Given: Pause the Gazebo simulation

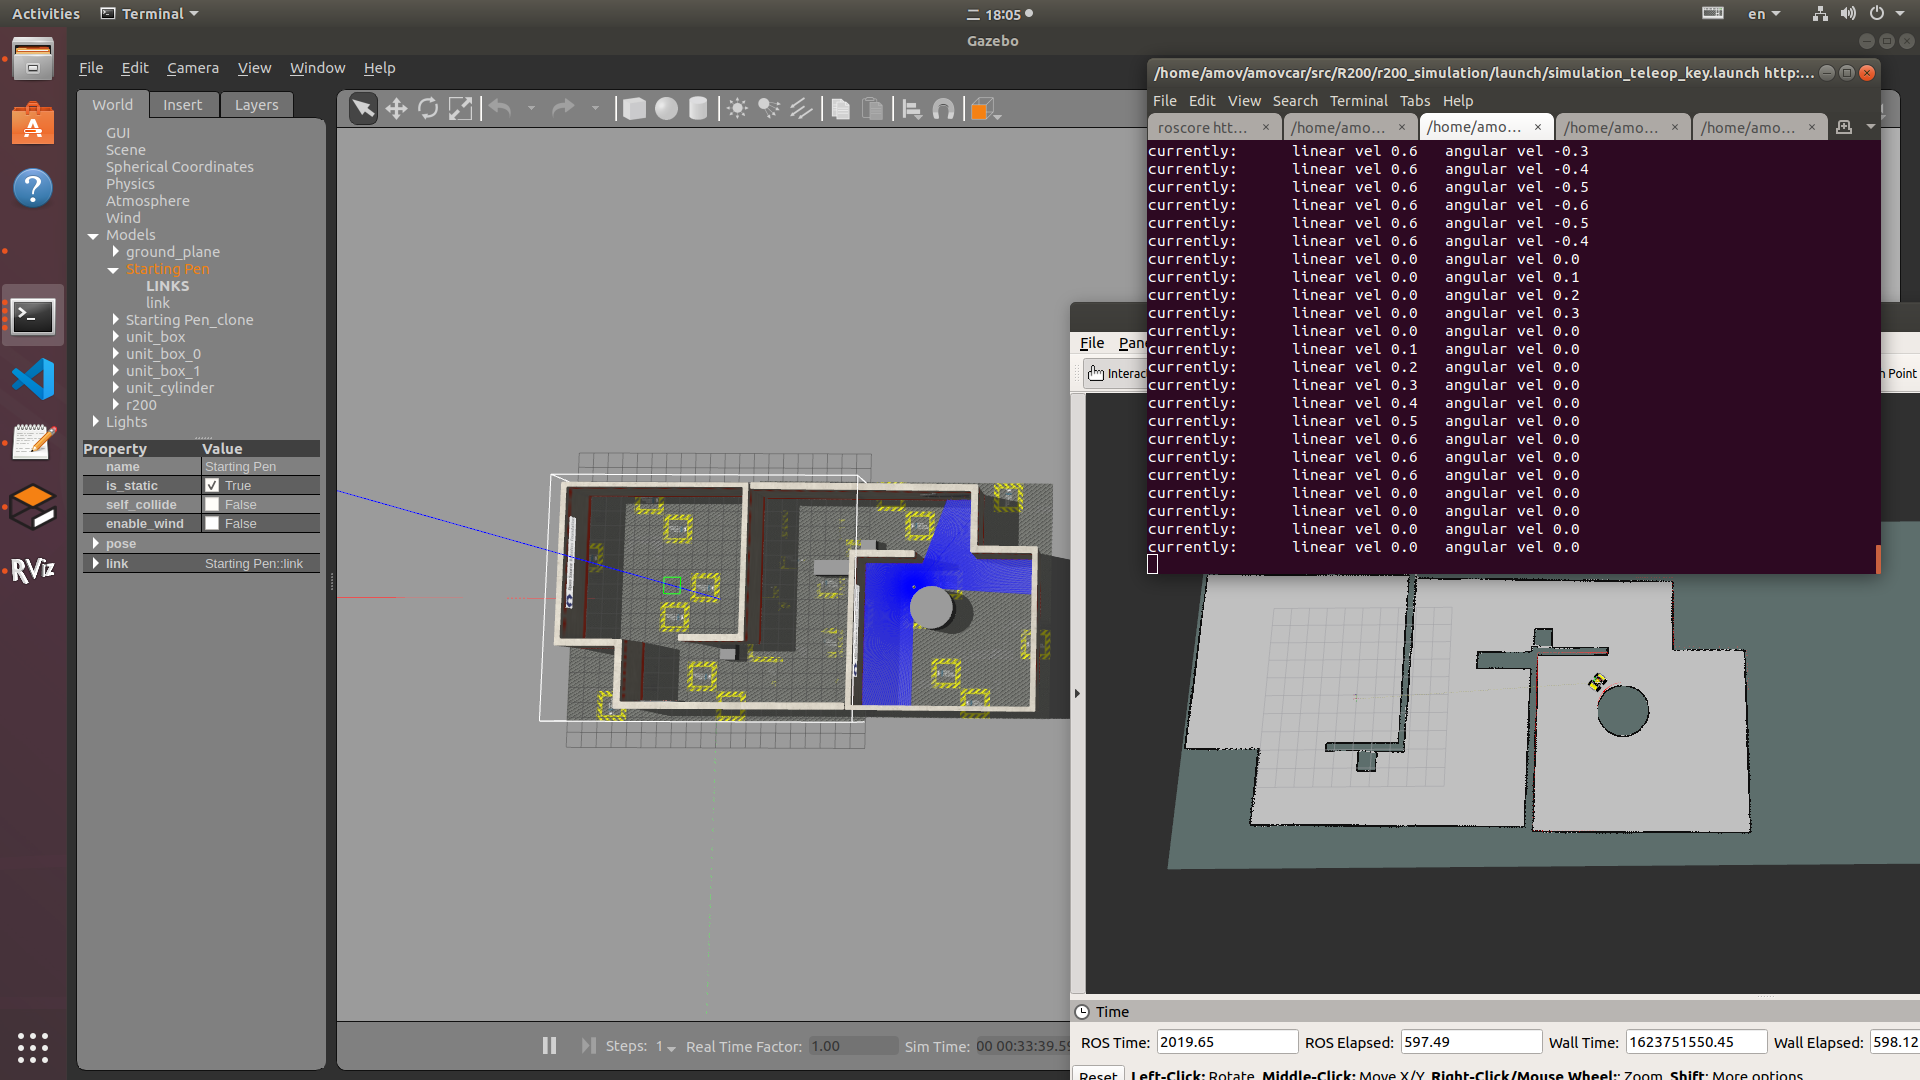Looking at the screenshot, I should click(549, 1045).
